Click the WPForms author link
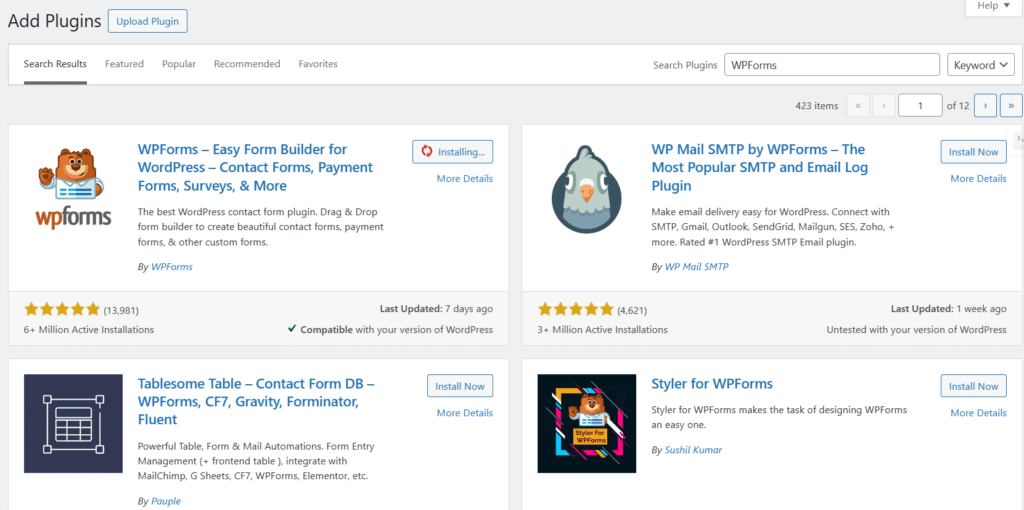Image resolution: width=1024 pixels, height=510 pixels. [172, 266]
